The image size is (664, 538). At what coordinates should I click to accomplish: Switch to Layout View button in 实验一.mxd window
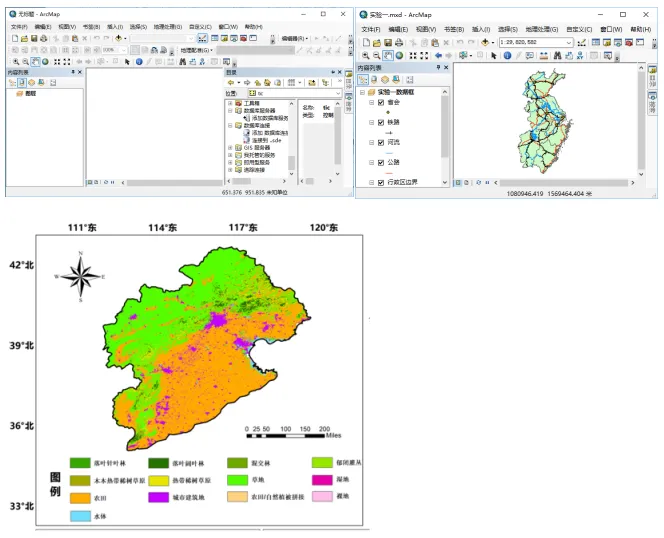coord(466,183)
